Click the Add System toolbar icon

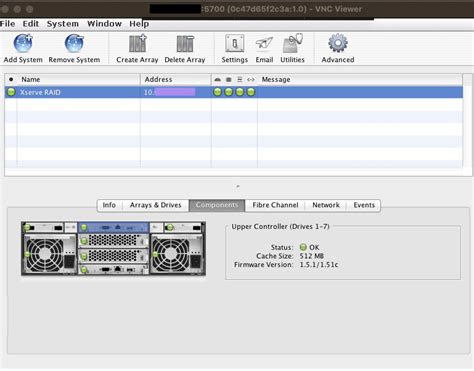[23, 43]
